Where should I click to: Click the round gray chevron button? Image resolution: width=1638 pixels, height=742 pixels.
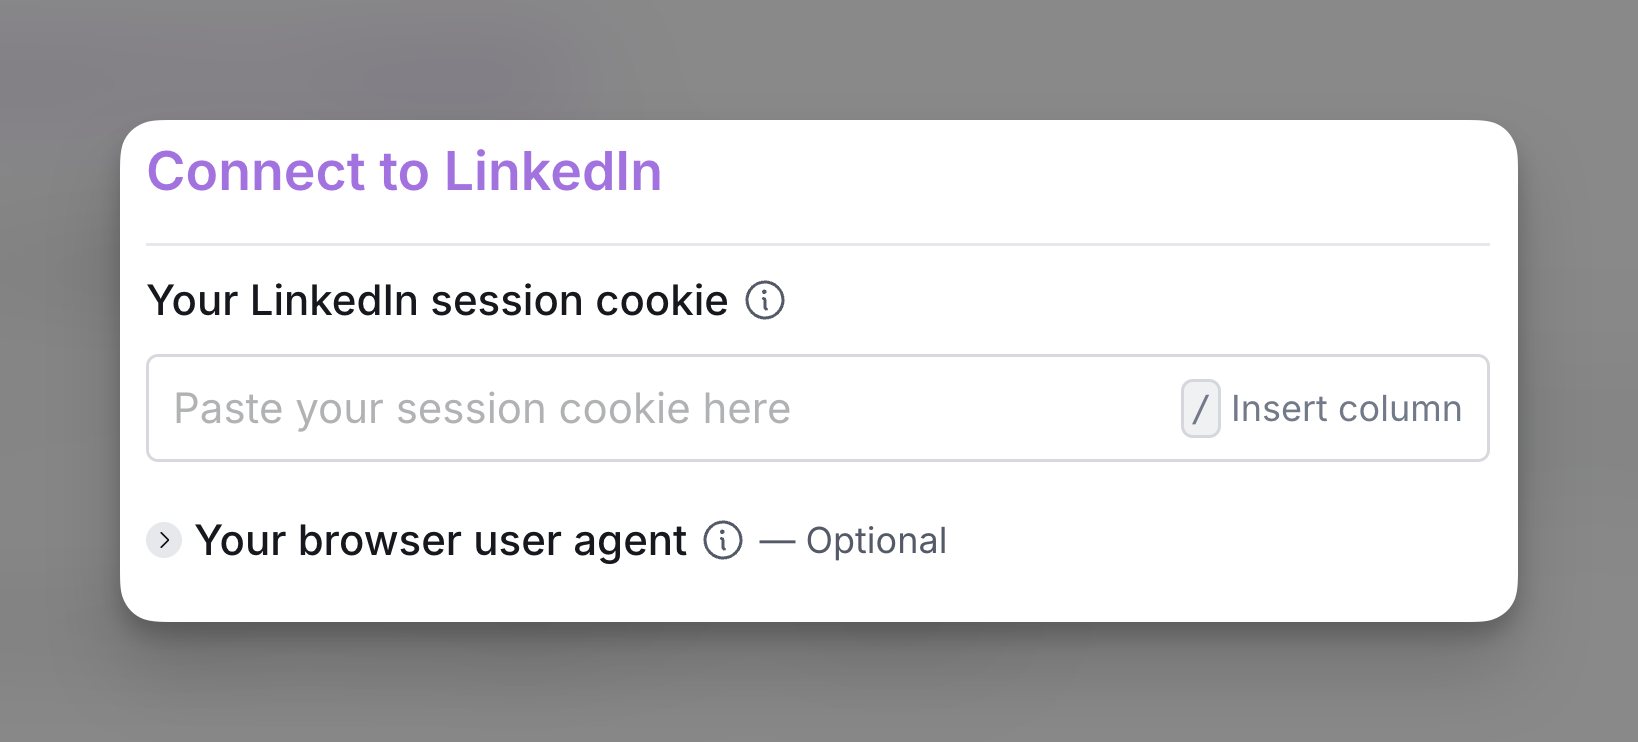coord(164,540)
